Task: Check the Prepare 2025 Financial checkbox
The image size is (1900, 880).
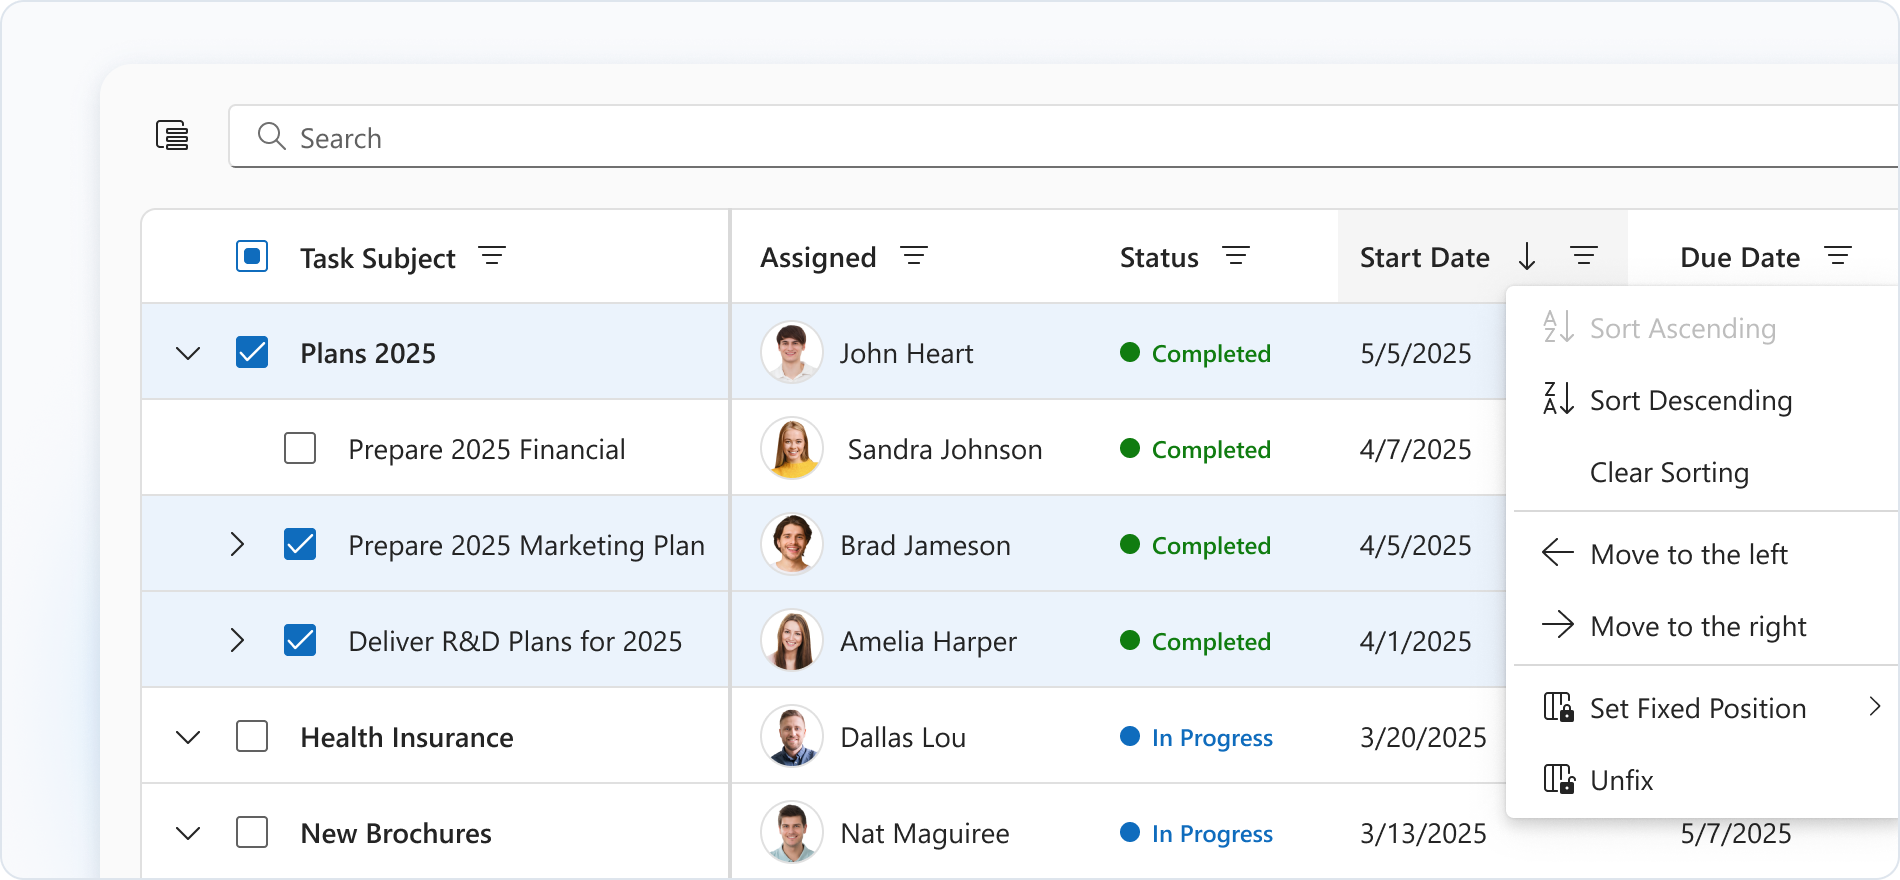Action: 300,448
